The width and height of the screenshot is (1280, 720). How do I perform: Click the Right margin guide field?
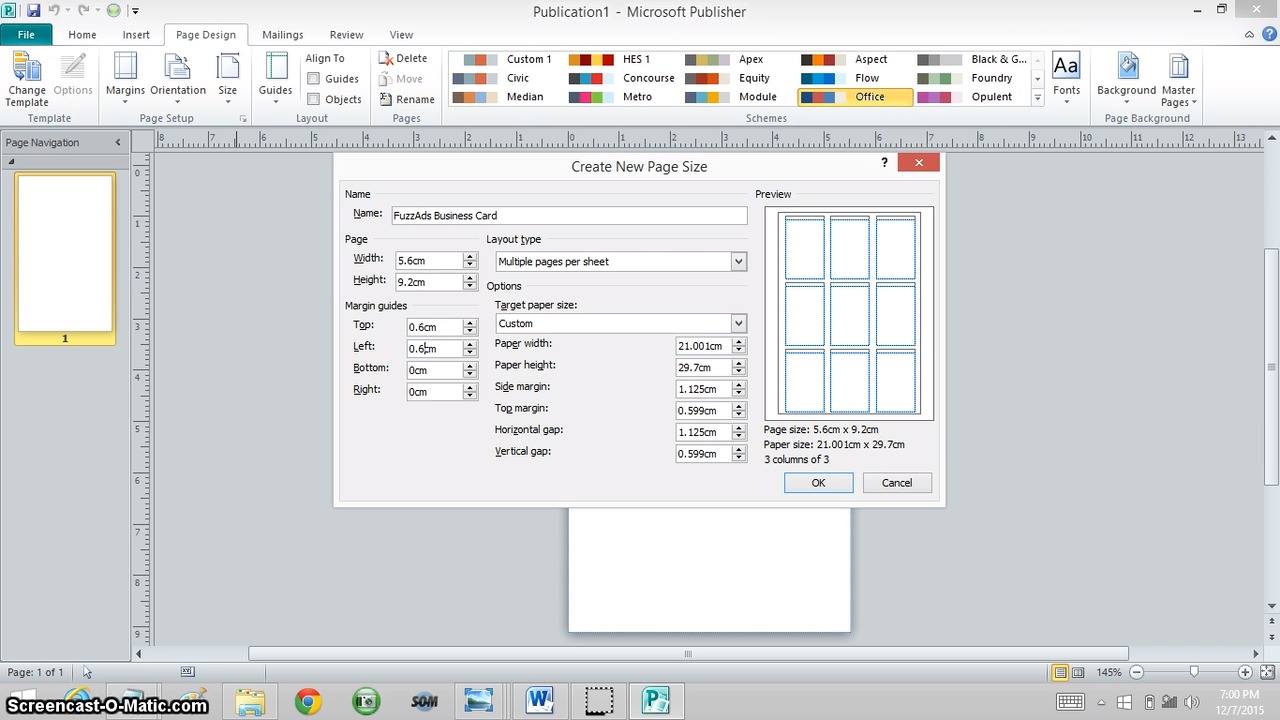pyautogui.click(x=435, y=392)
